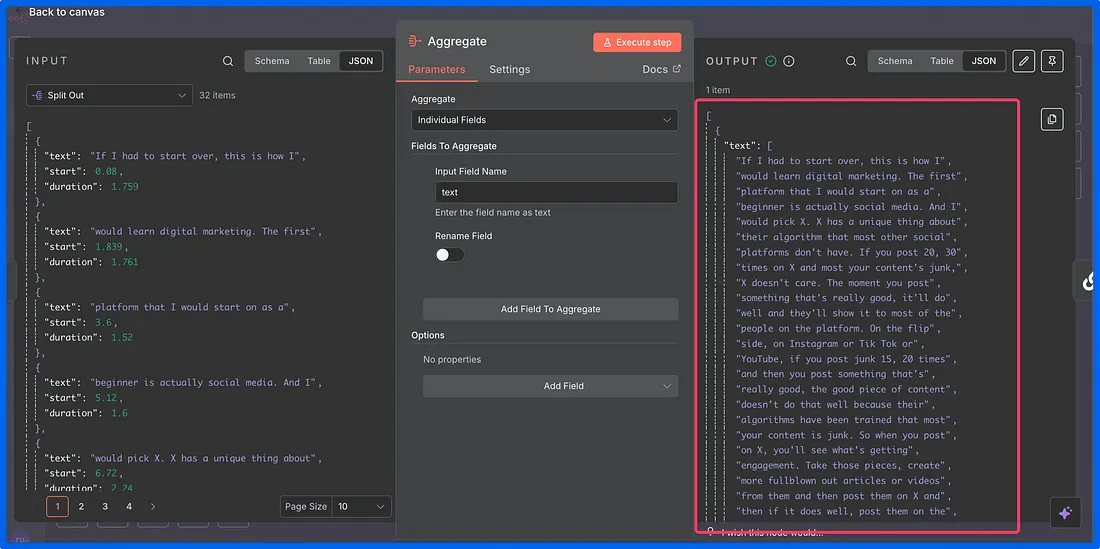Open the Aggregate Individual Fields dropdown
1100x549 pixels.
545,120
